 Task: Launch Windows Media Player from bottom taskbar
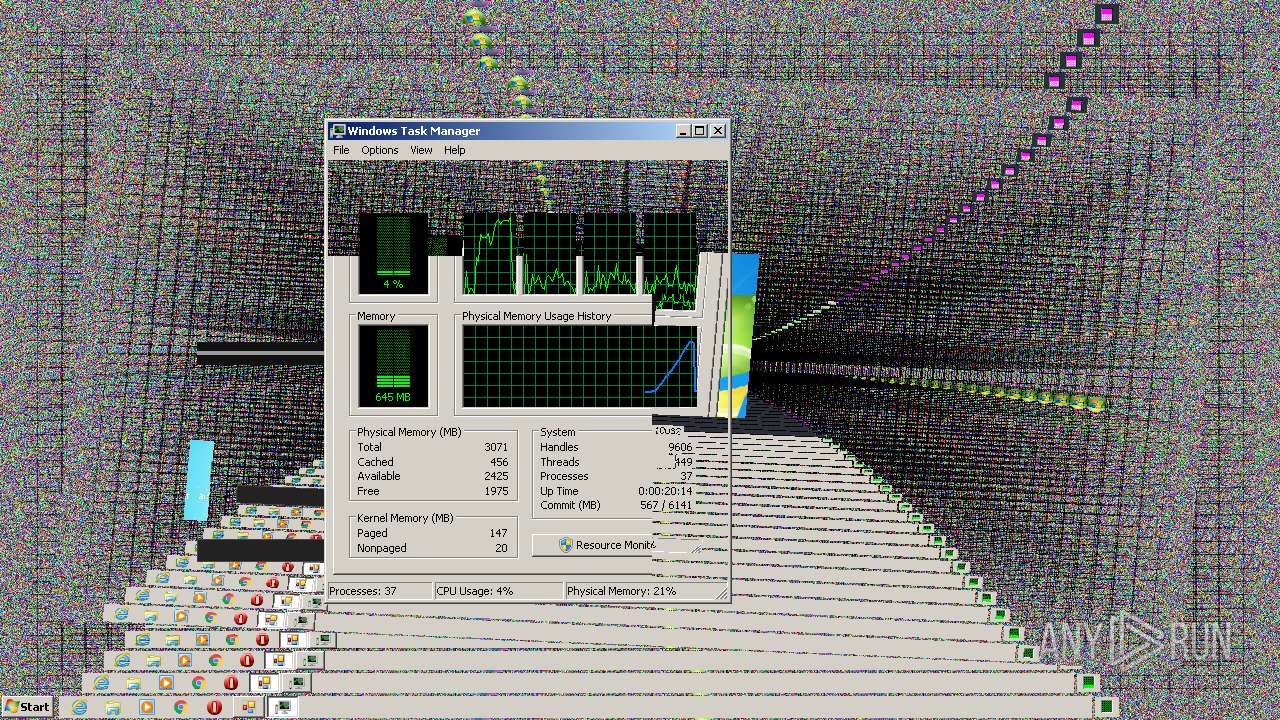[147, 707]
